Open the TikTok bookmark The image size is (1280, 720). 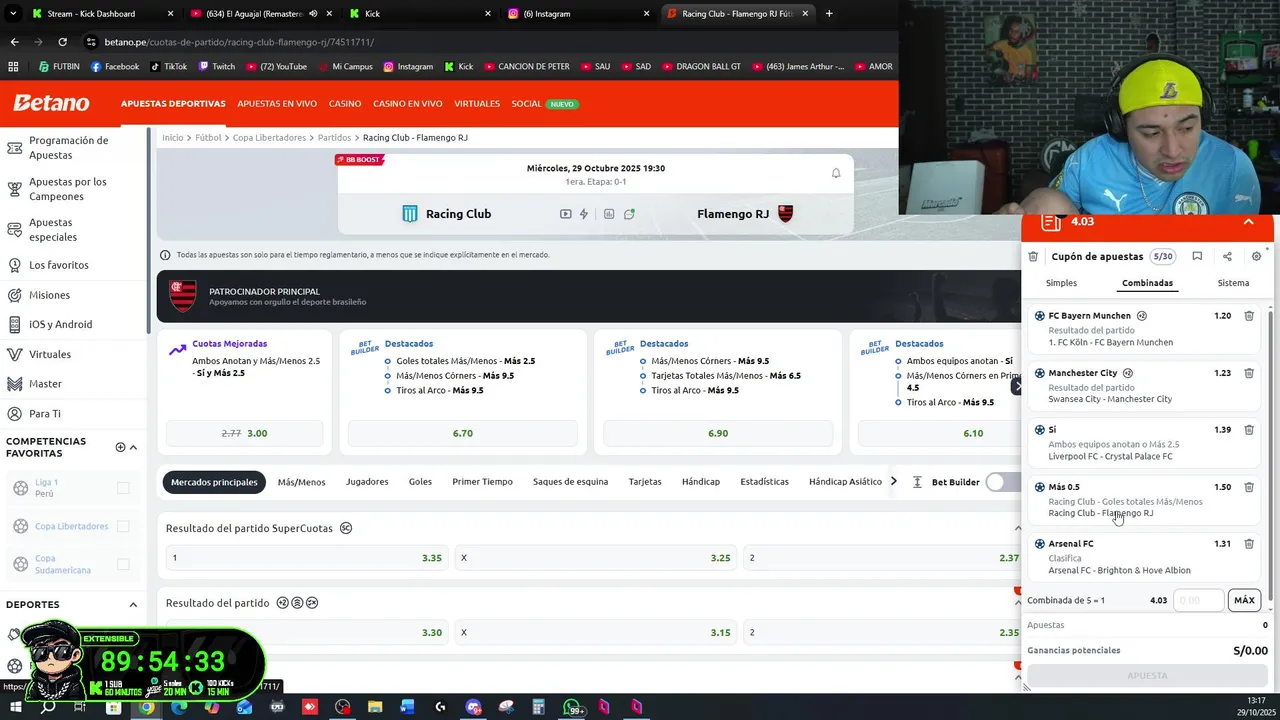(168, 67)
